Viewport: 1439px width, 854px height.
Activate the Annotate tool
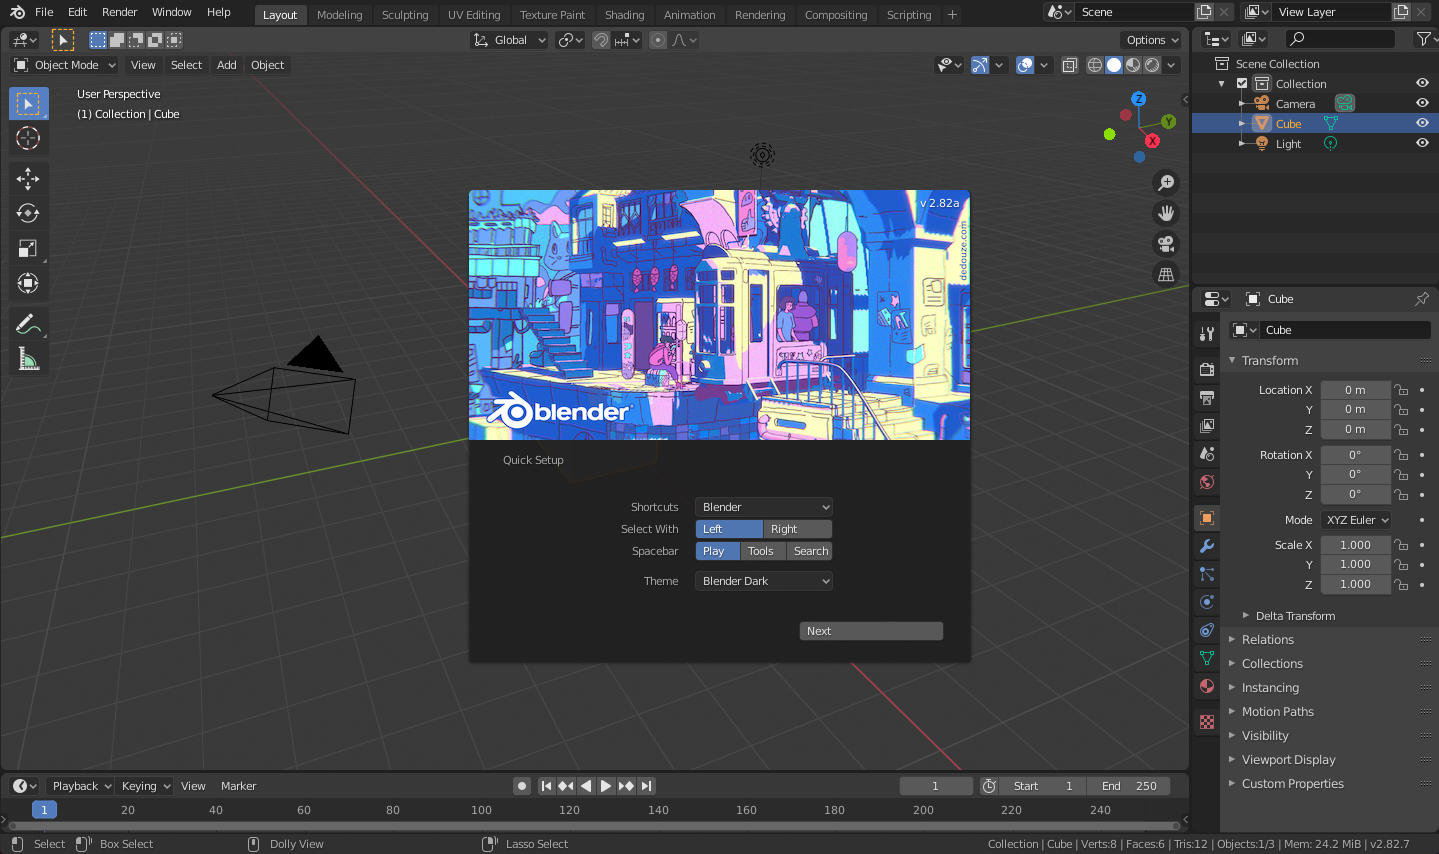28,323
